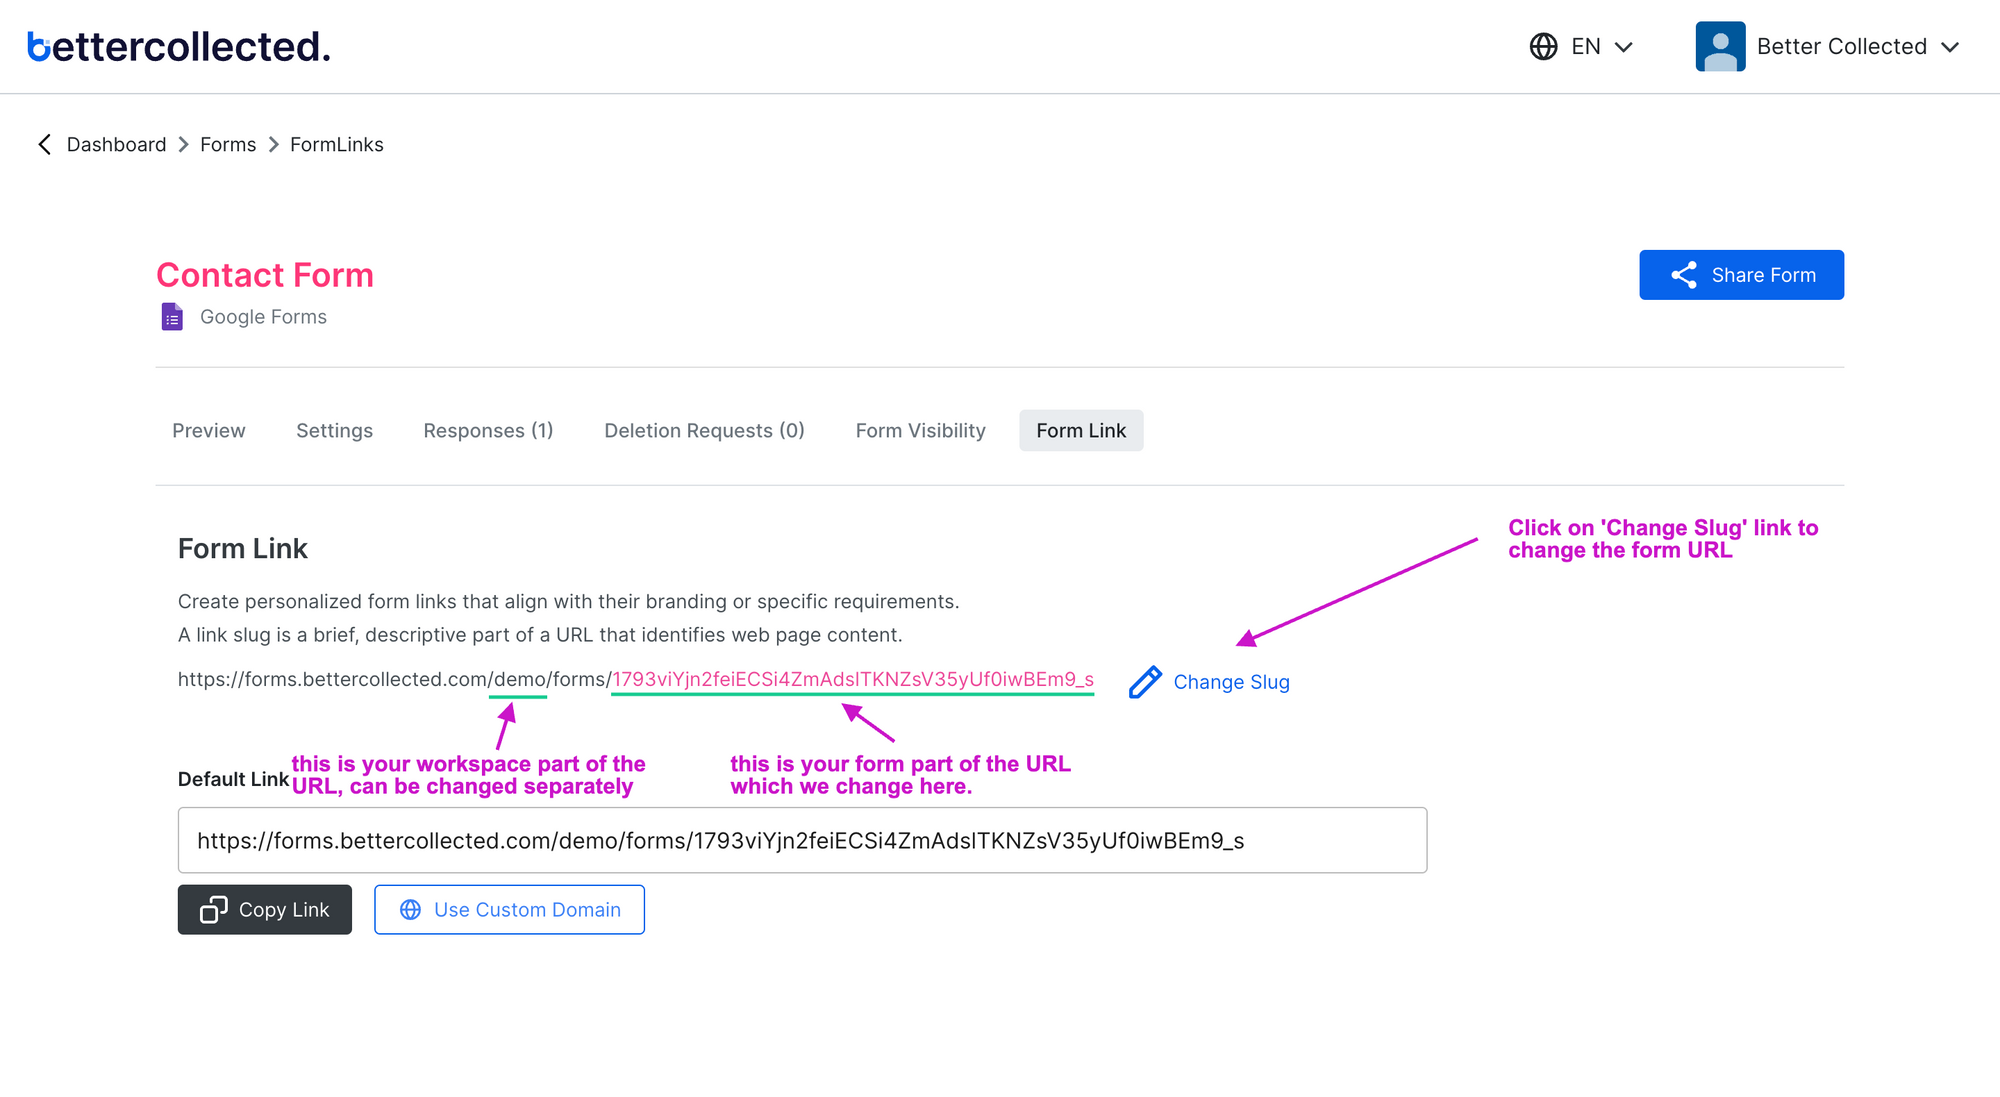Click the globe icon in Use Custom Domain
Screen dimensions: 2000x1097
[x=410, y=910]
